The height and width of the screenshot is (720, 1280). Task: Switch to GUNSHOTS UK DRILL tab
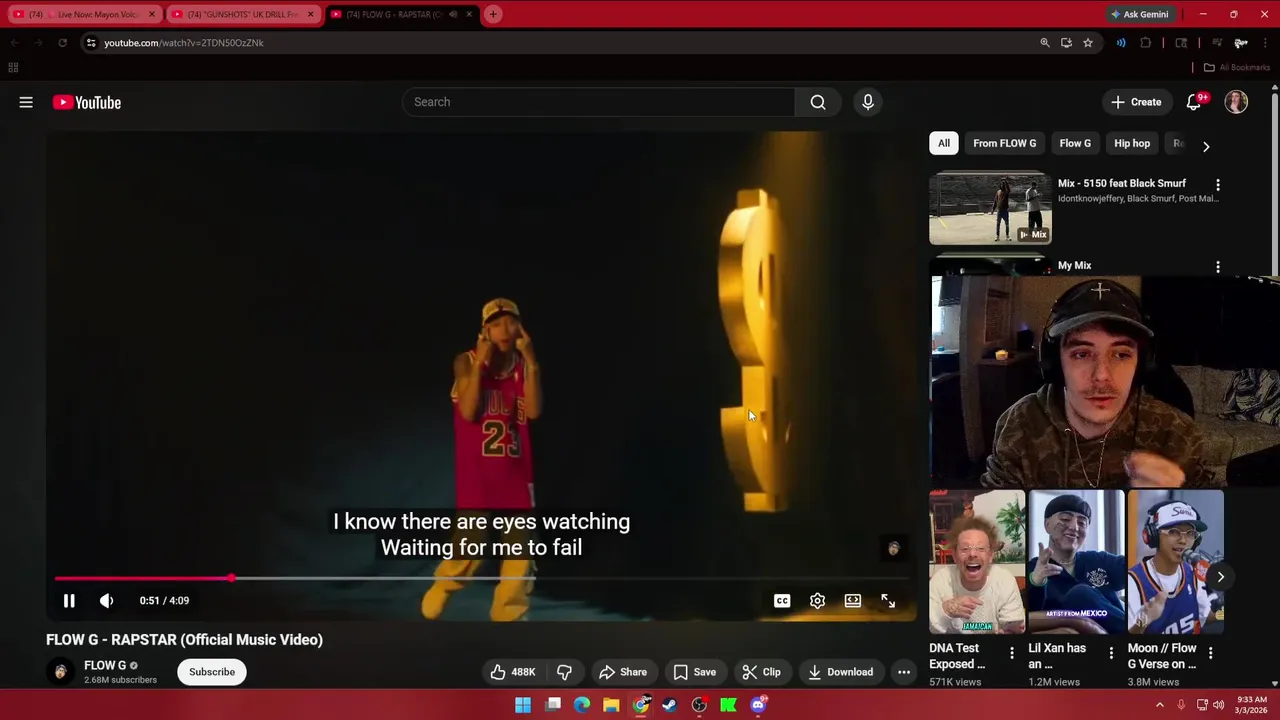[x=243, y=14]
